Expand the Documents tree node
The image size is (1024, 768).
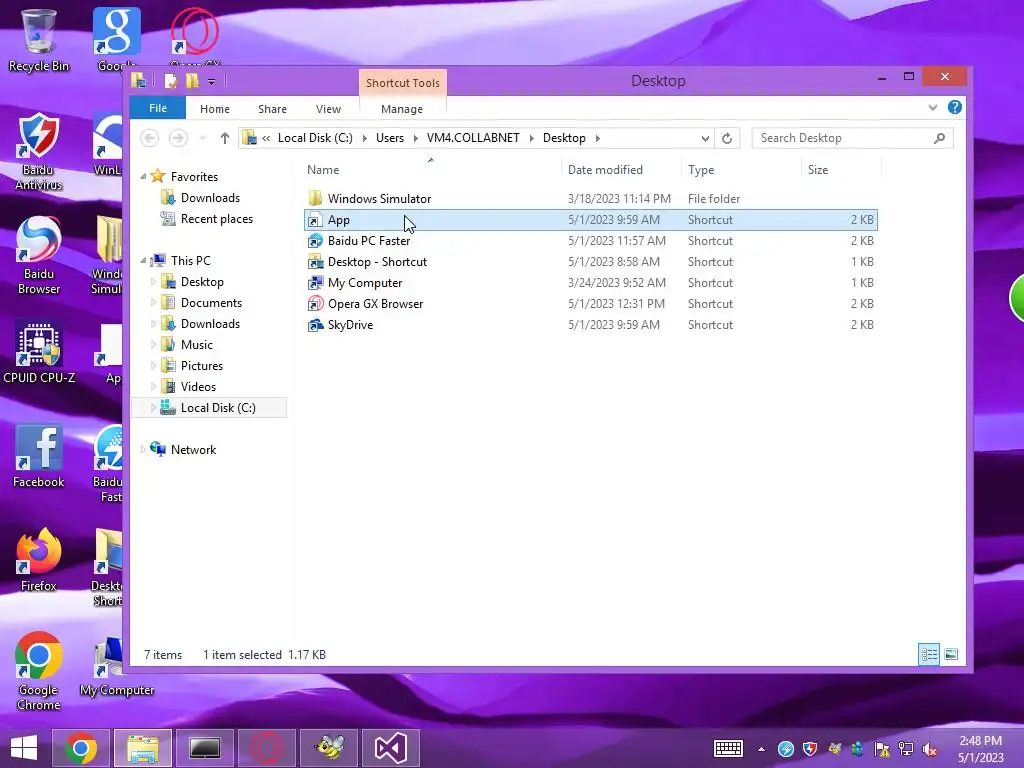(153, 303)
